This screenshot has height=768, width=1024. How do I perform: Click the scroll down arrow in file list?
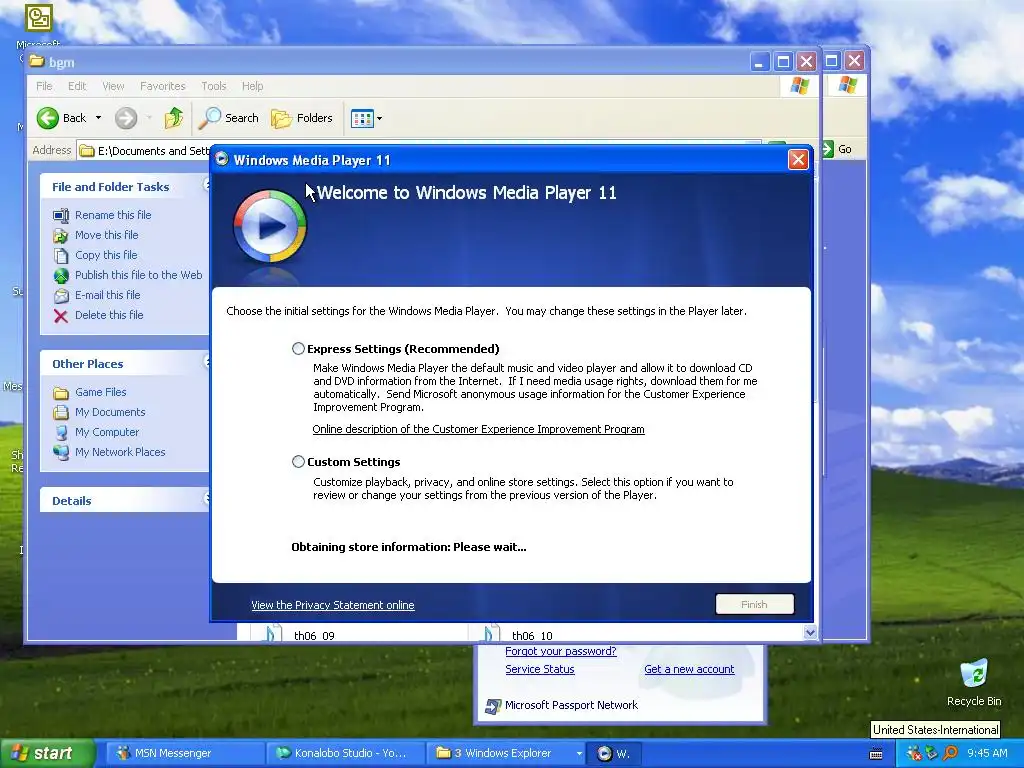[x=810, y=632]
